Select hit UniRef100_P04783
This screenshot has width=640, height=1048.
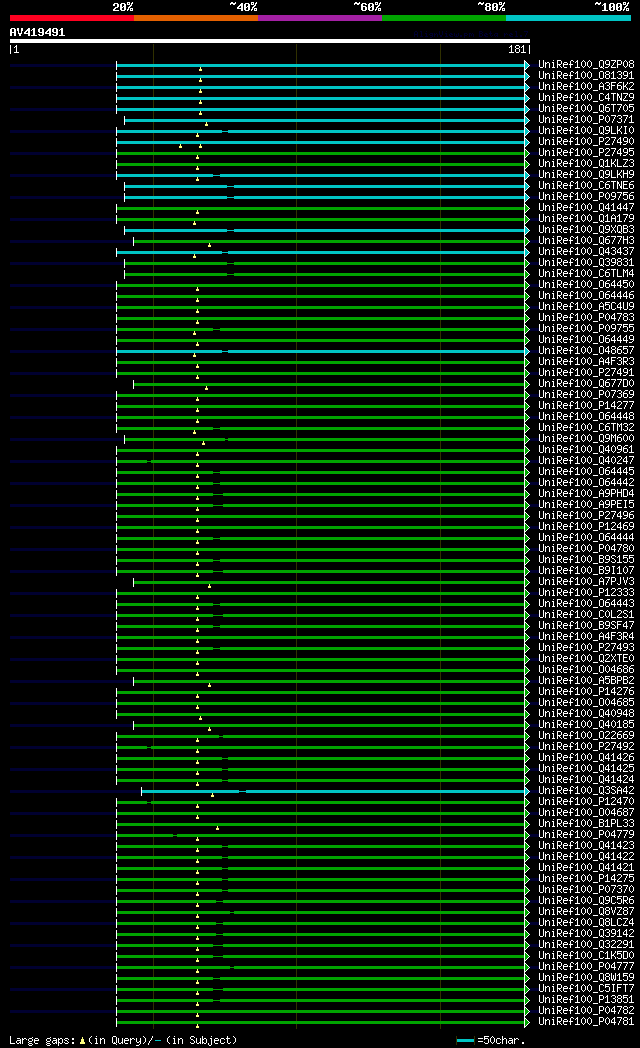[x=587, y=317]
